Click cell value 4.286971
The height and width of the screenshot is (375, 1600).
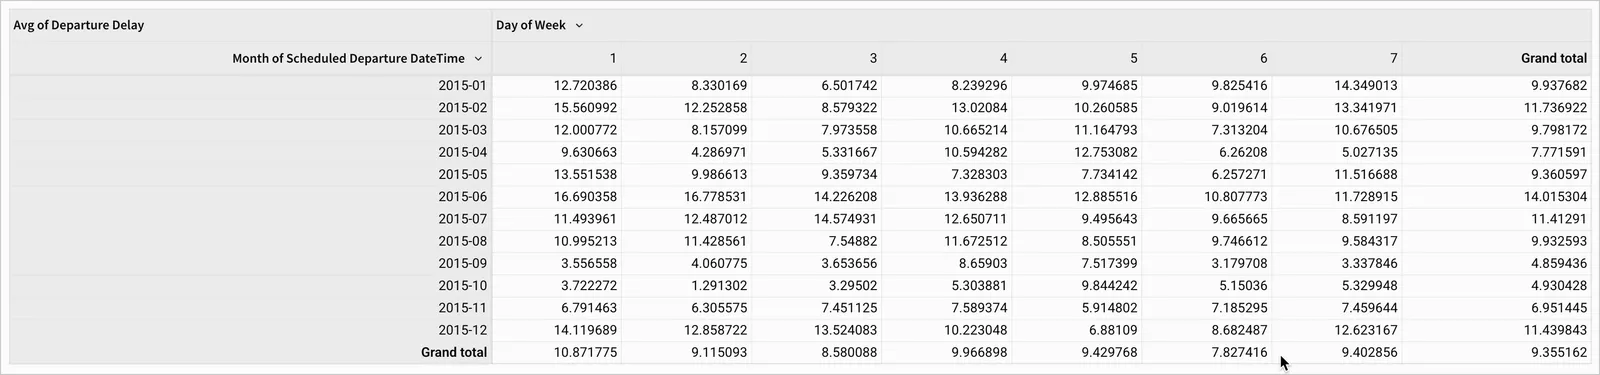[719, 152]
